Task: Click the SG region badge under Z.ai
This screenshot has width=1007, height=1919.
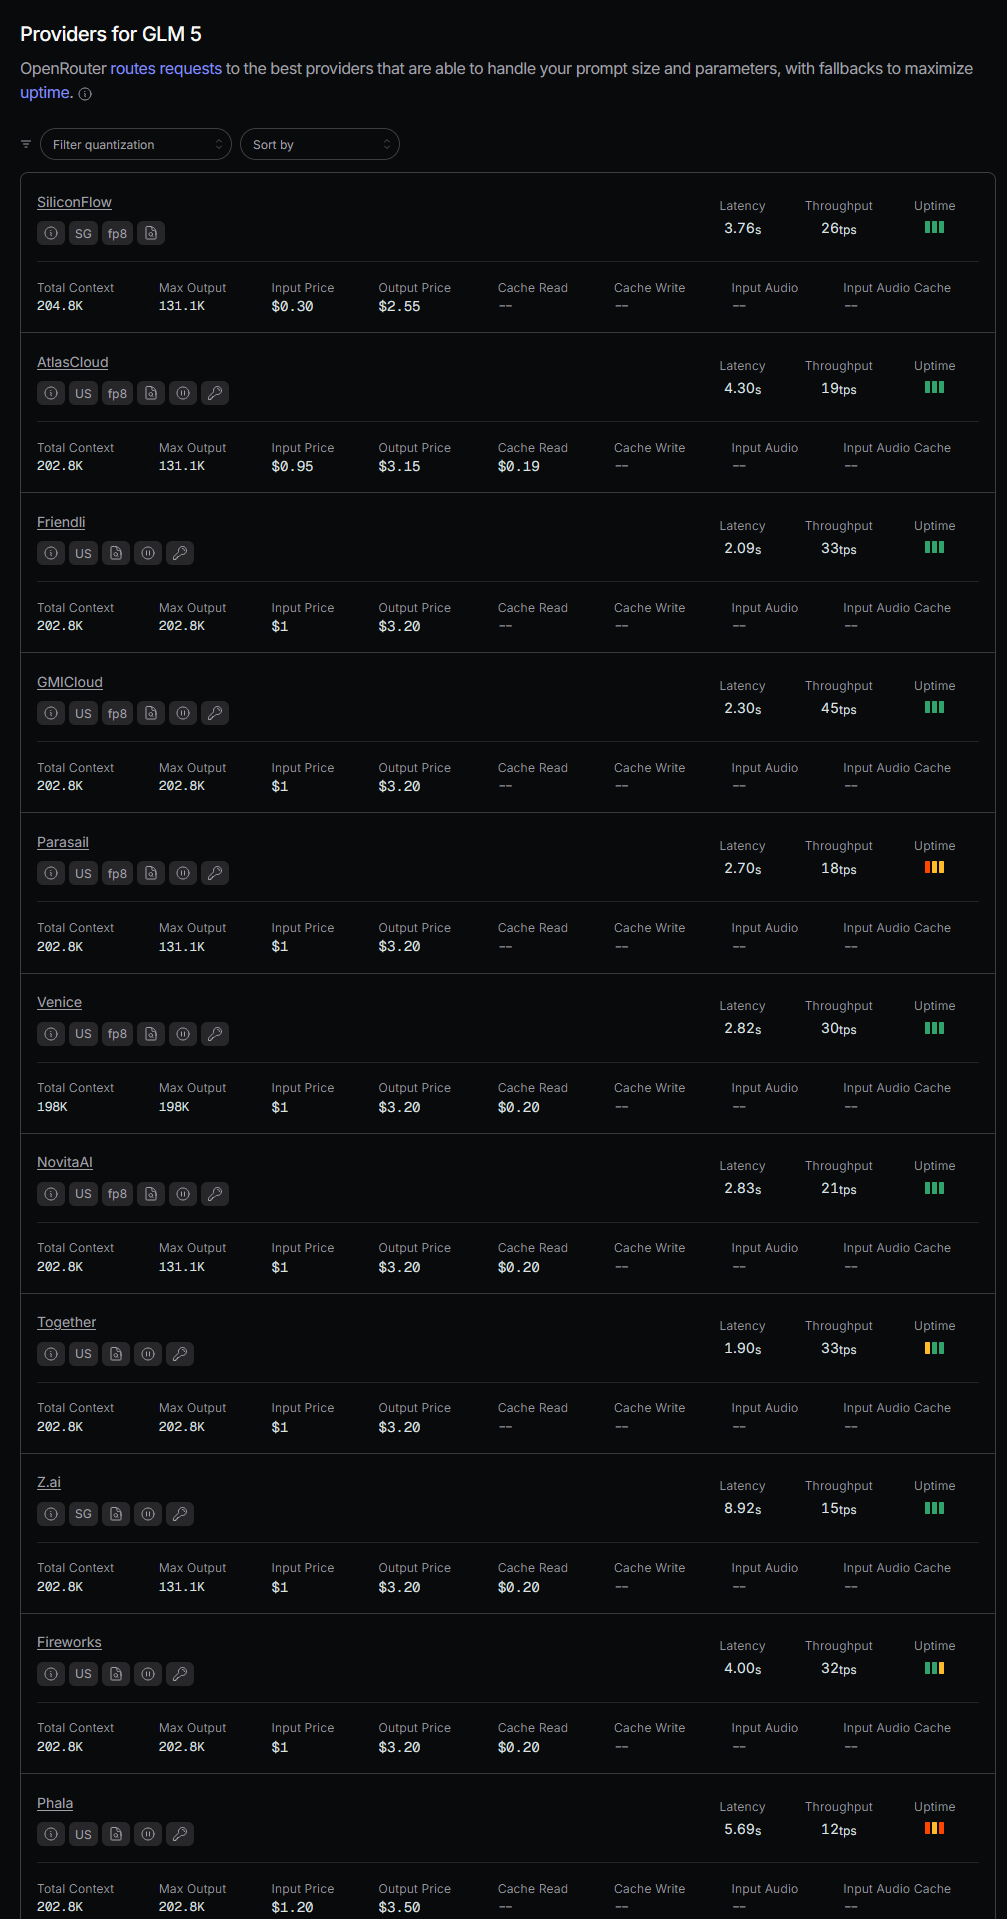Action: [x=83, y=1513]
